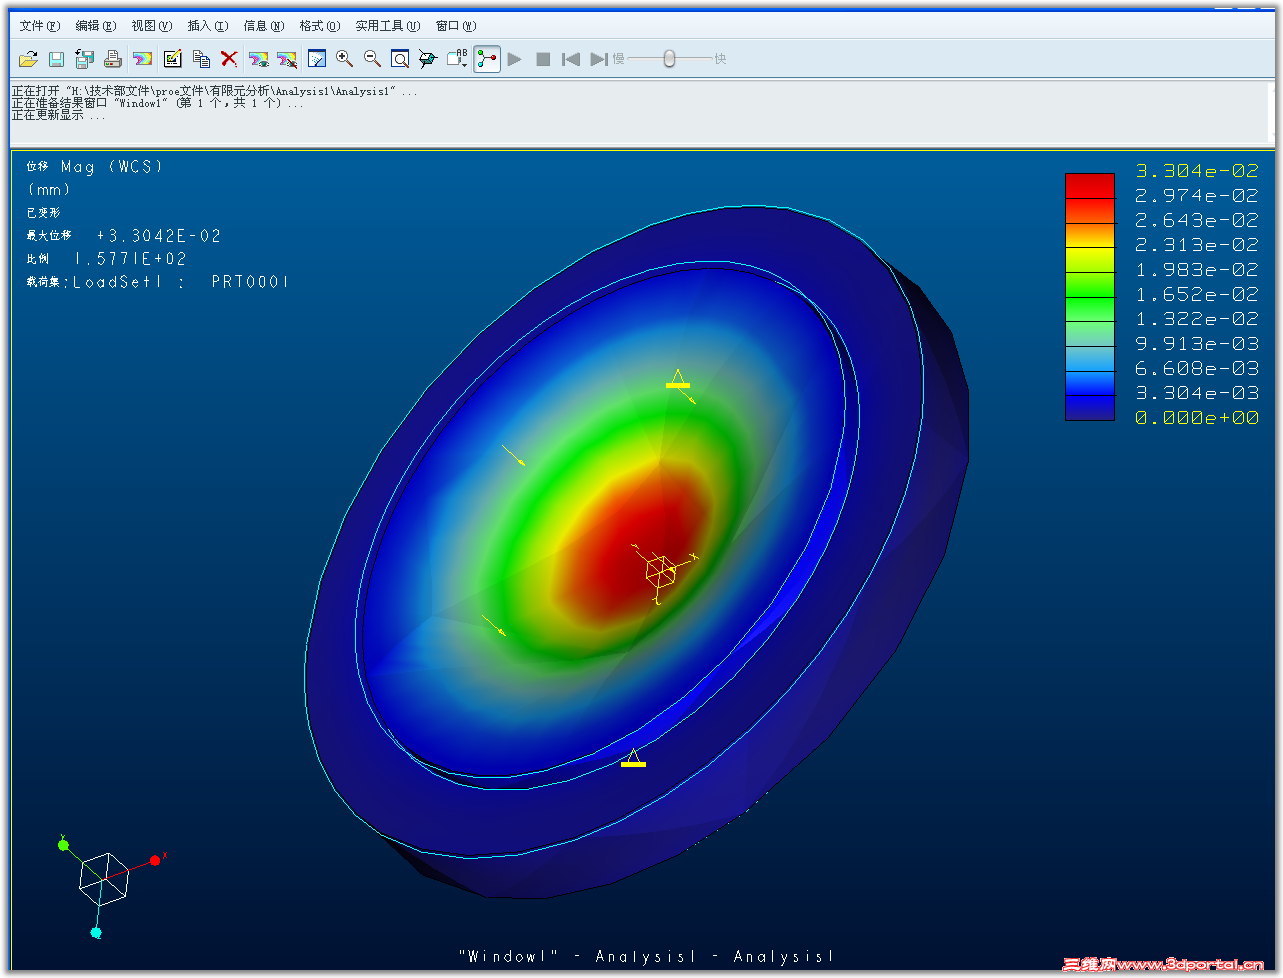
Task: Zoom out with the minus magnifier
Action: click(373, 59)
